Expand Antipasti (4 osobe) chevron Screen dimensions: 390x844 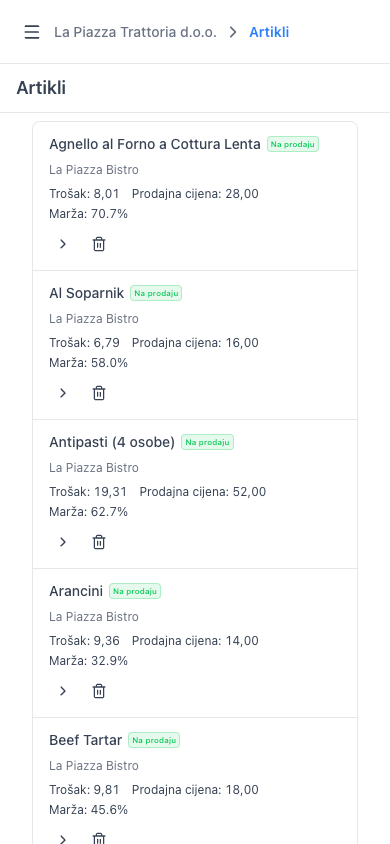63,542
